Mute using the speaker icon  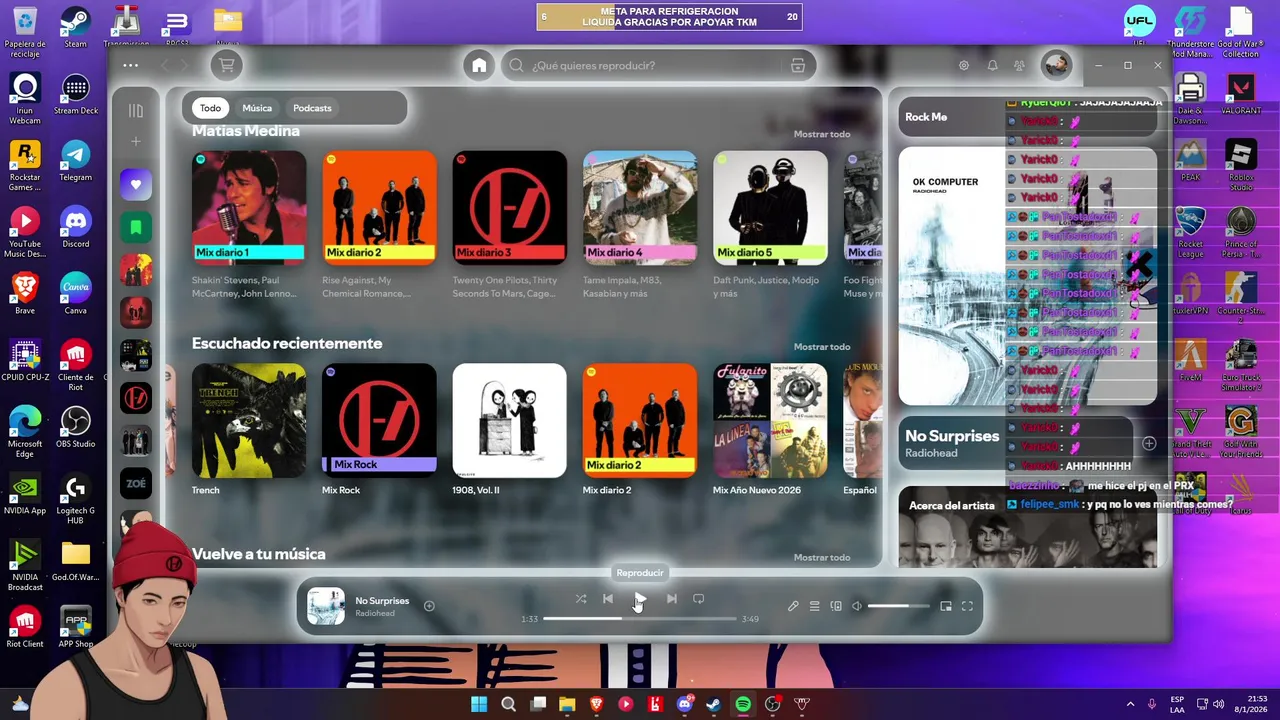(857, 606)
